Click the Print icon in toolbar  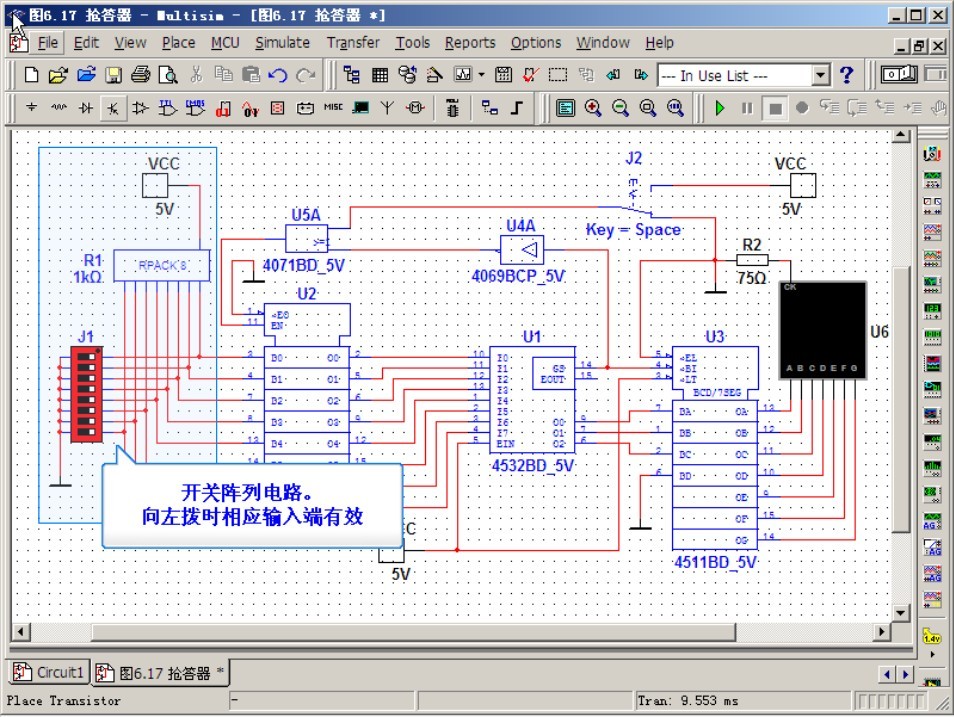[141, 75]
